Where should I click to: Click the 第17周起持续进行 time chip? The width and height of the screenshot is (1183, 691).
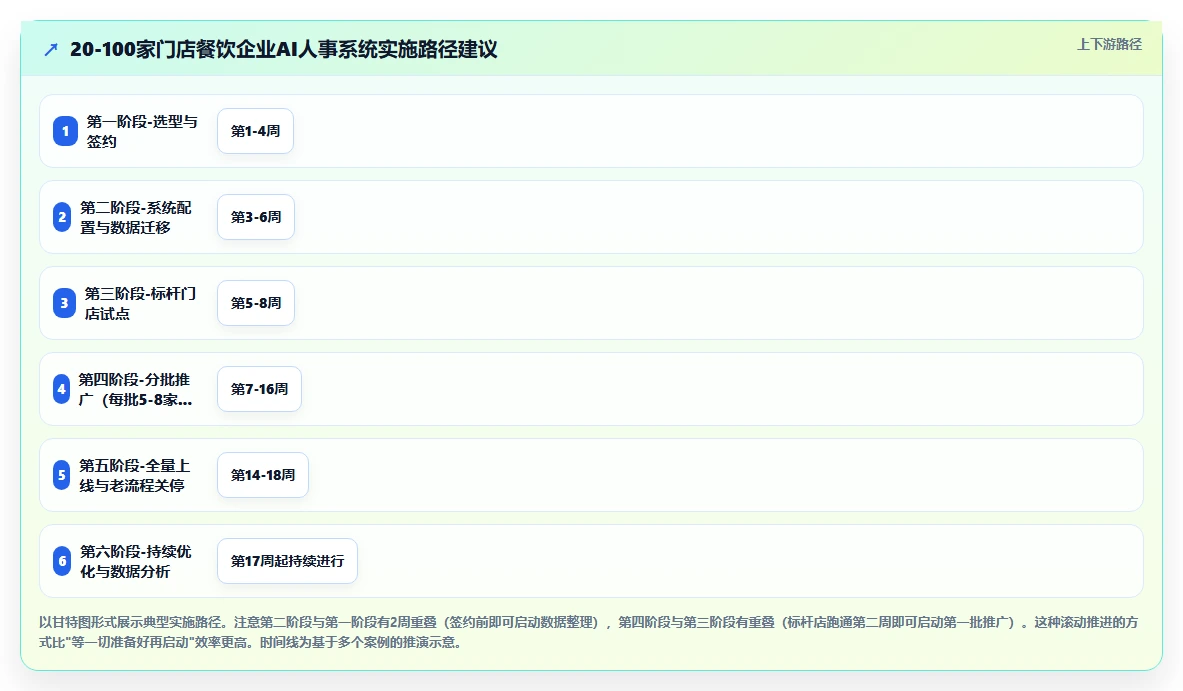[x=287, y=561]
